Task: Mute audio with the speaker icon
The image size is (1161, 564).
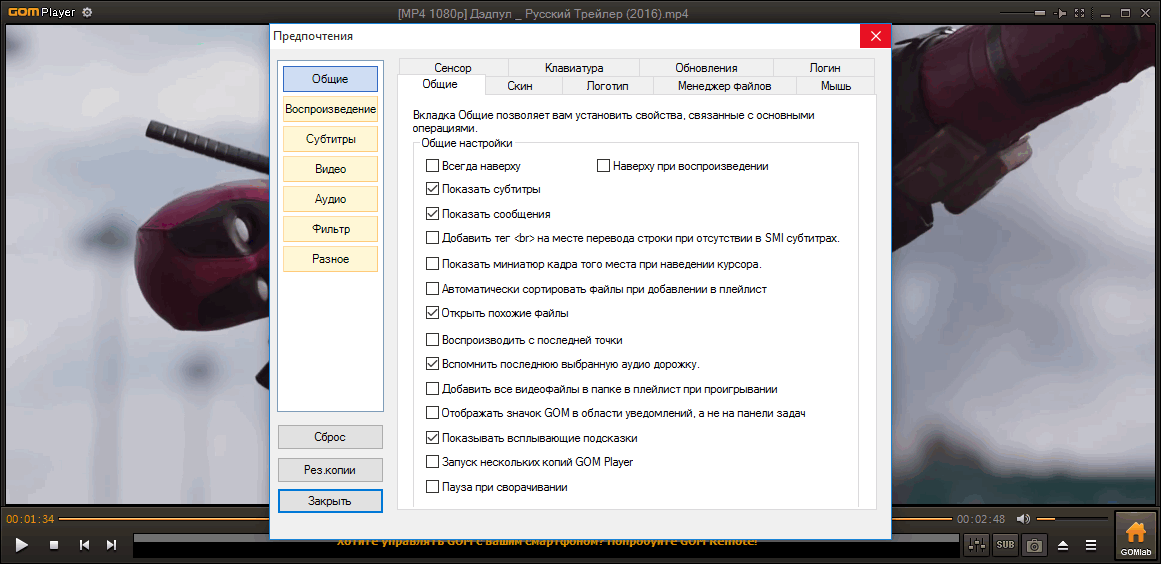Action: click(x=1023, y=519)
